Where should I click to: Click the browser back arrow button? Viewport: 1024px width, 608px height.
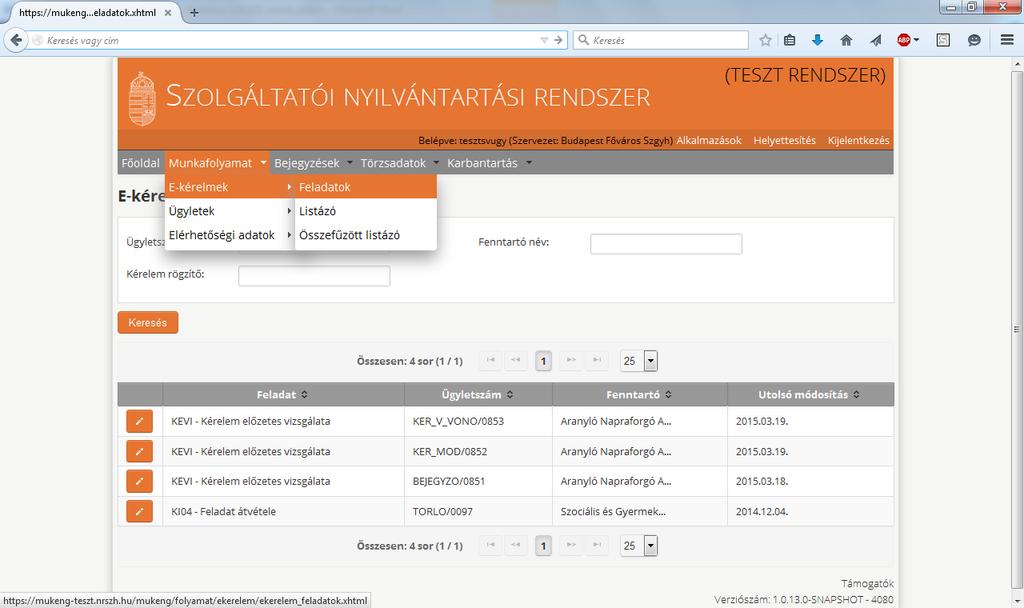[x=16, y=40]
